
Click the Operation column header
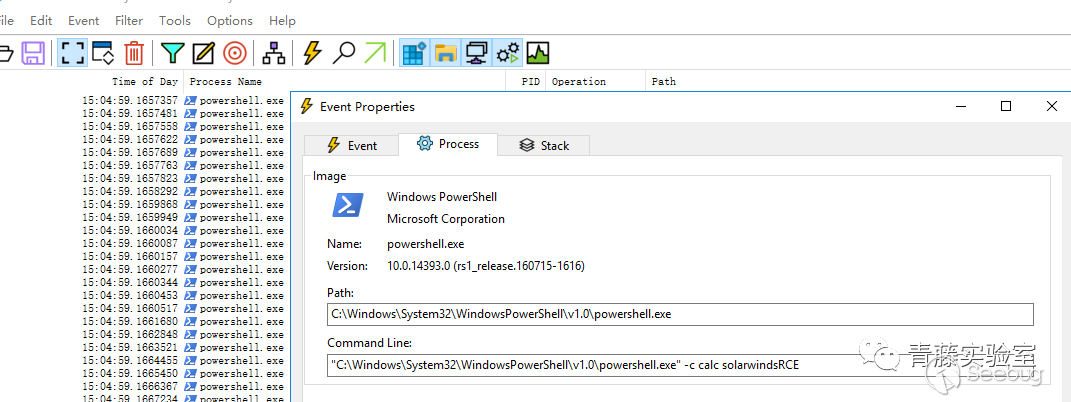(579, 81)
